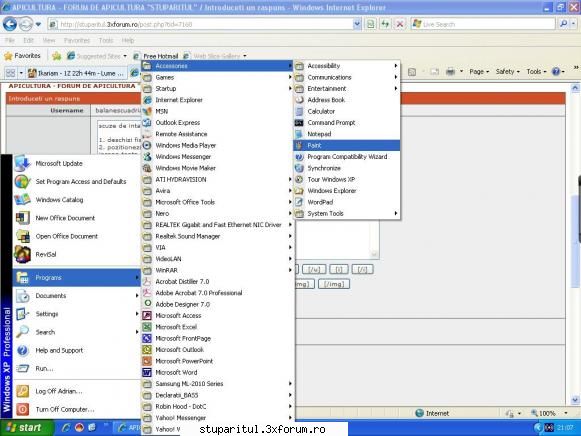The height and width of the screenshot is (436, 581).
Task: Open Notepad in Accessories submenu
Action: click(346, 134)
